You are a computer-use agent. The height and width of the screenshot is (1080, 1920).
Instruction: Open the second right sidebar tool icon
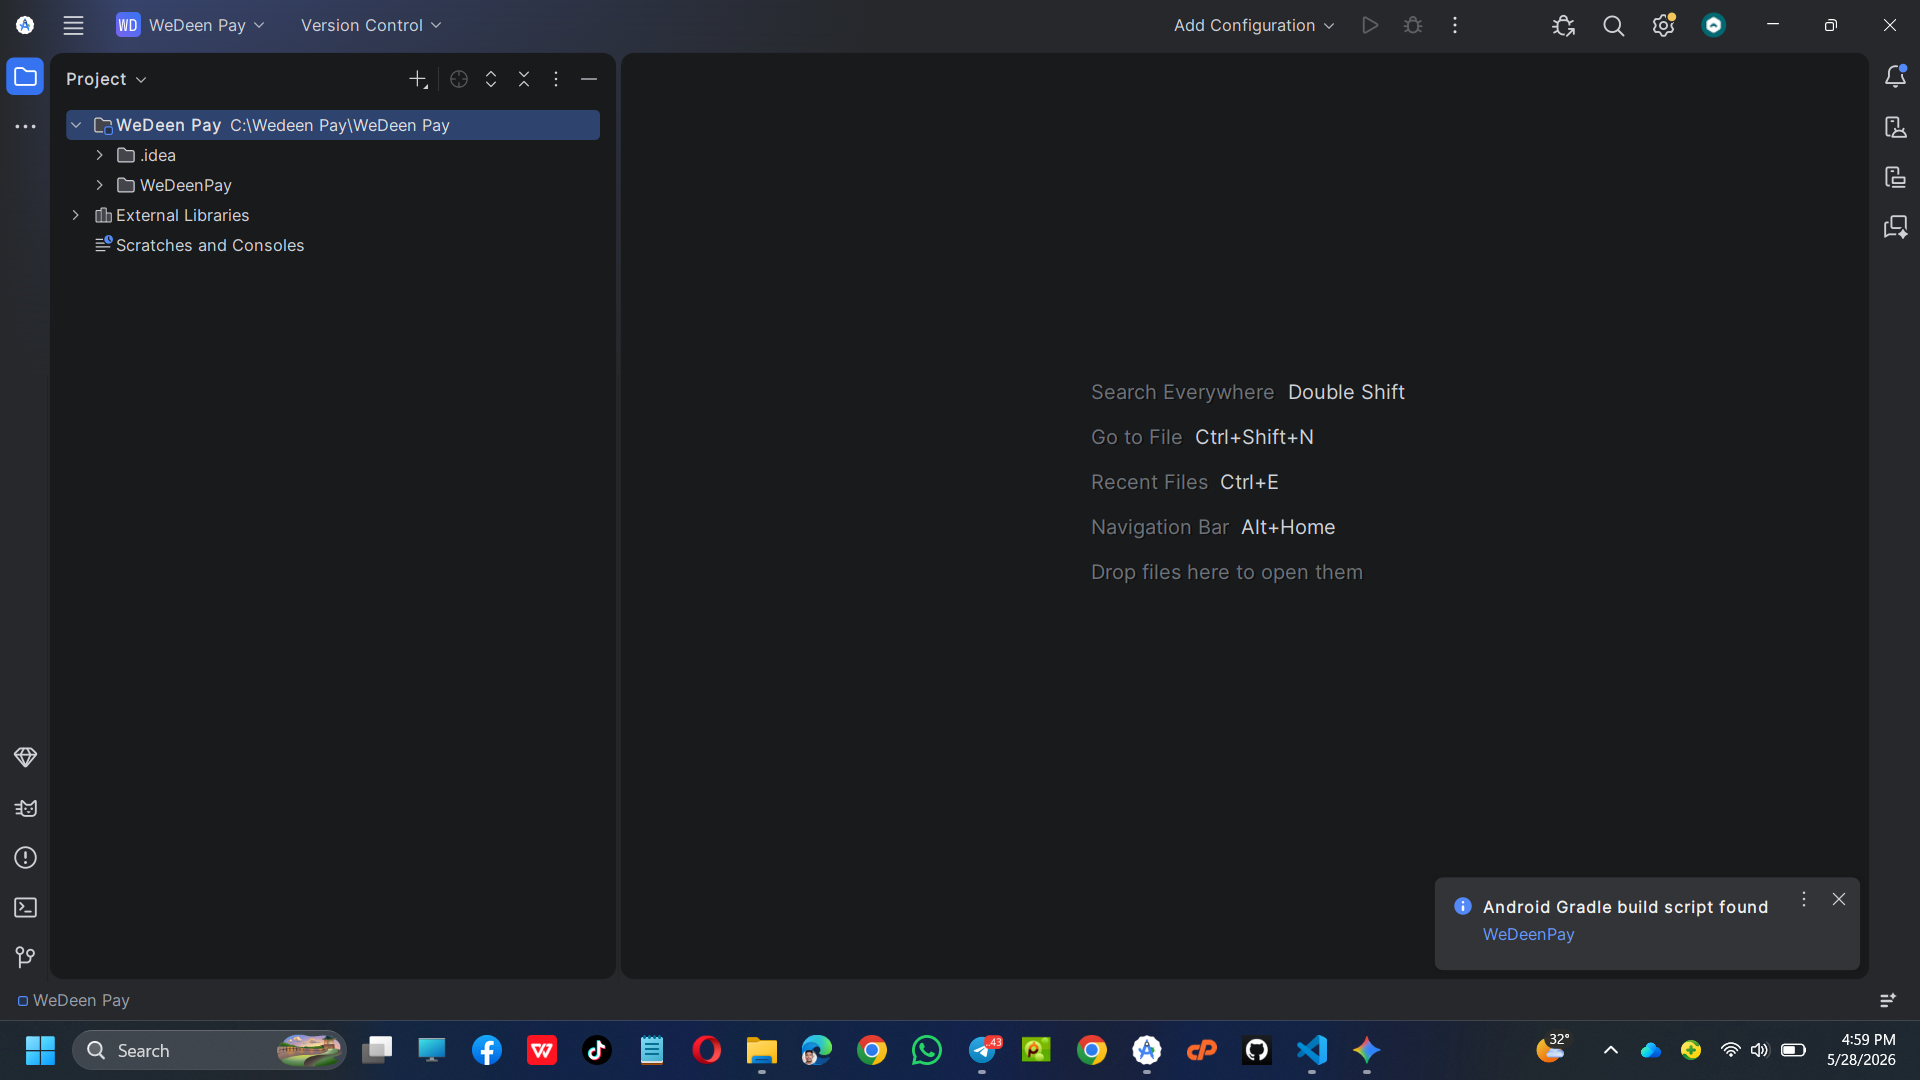1895,127
